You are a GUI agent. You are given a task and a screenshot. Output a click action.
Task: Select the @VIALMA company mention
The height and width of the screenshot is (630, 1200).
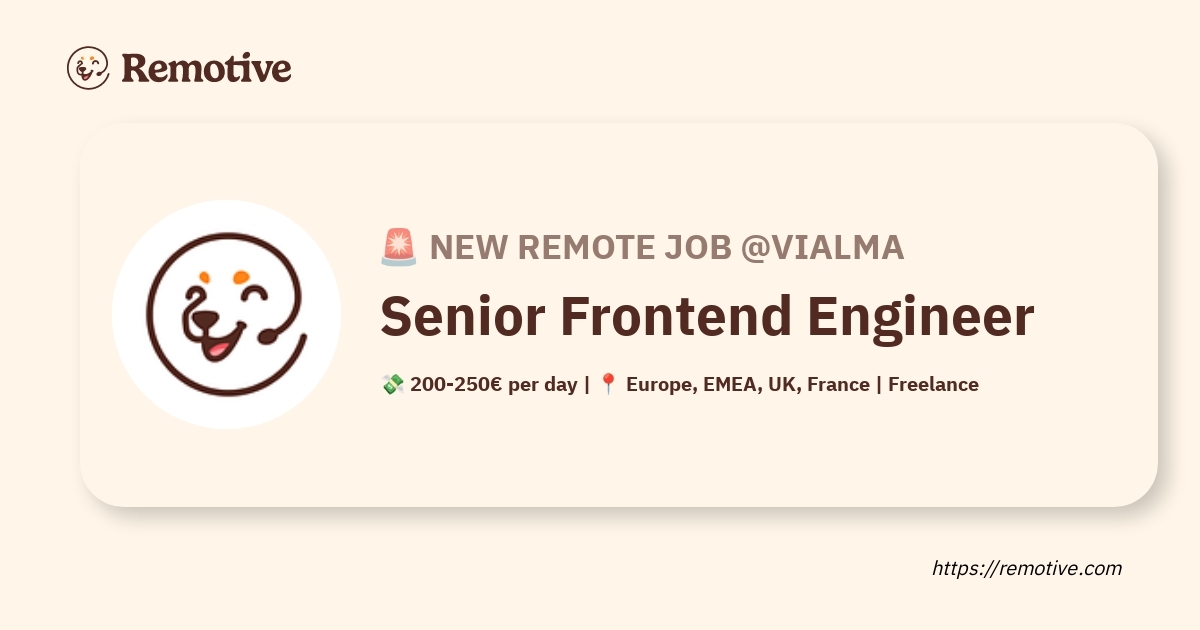pyautogui.click(x=822, y=247)
